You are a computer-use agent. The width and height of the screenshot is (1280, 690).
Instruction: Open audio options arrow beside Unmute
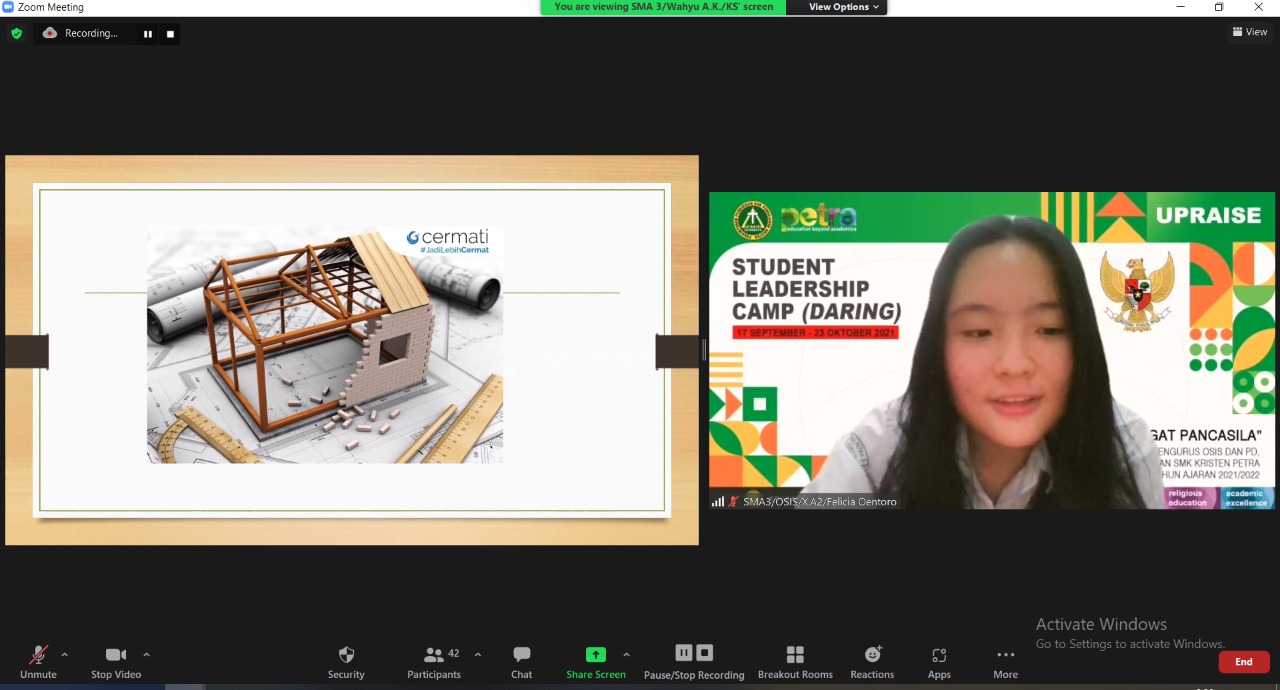tap(65, 655)
